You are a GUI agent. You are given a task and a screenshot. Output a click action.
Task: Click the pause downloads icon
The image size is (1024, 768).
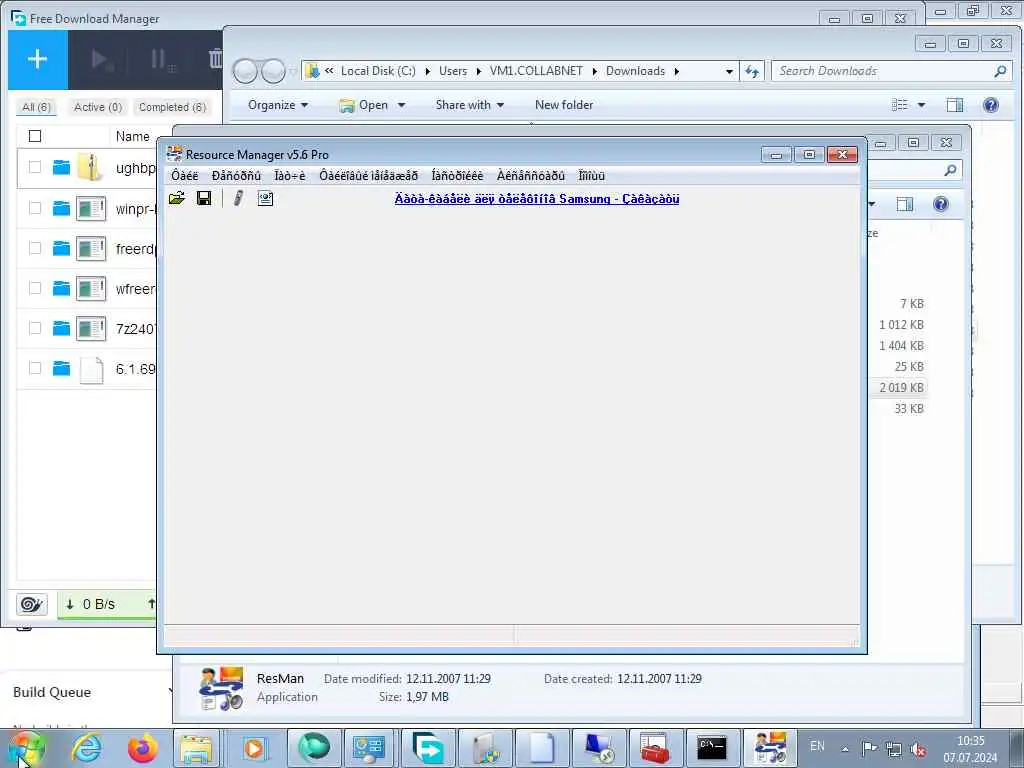161,59
